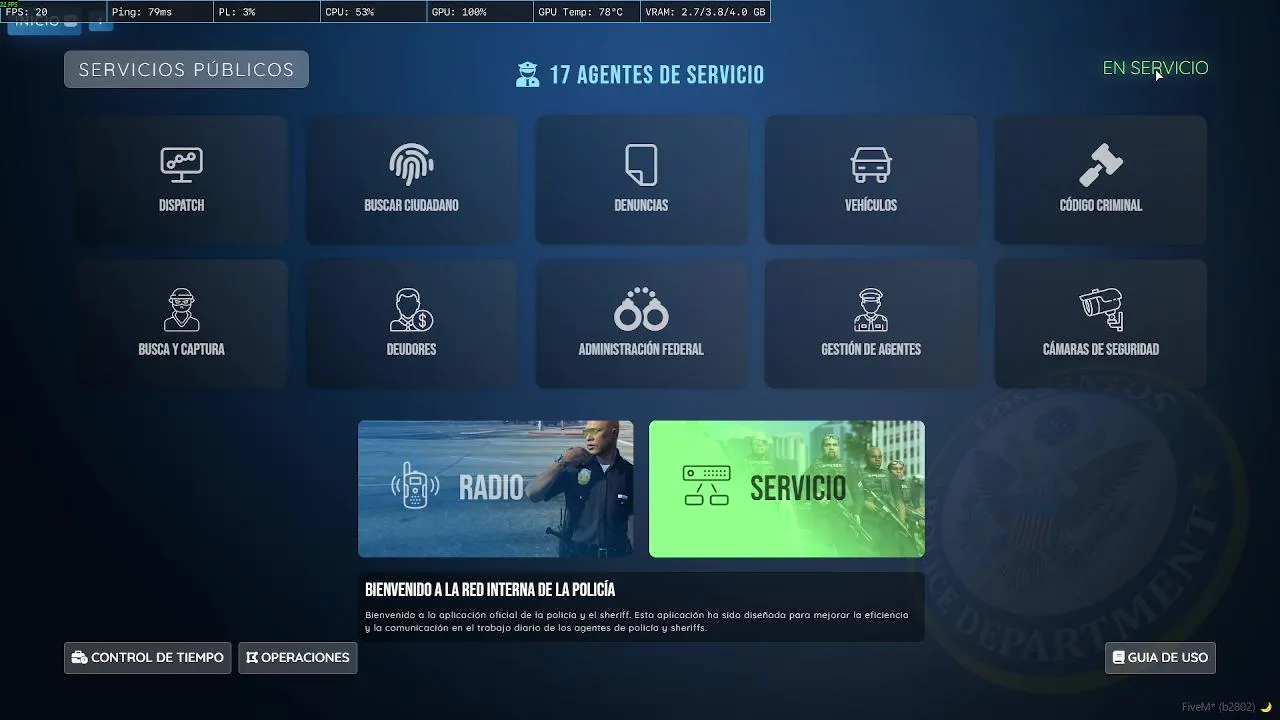Select the INICIO tab
This screenshot has width=1280, height=720.
pyautogui.click(x=44, y=22)
